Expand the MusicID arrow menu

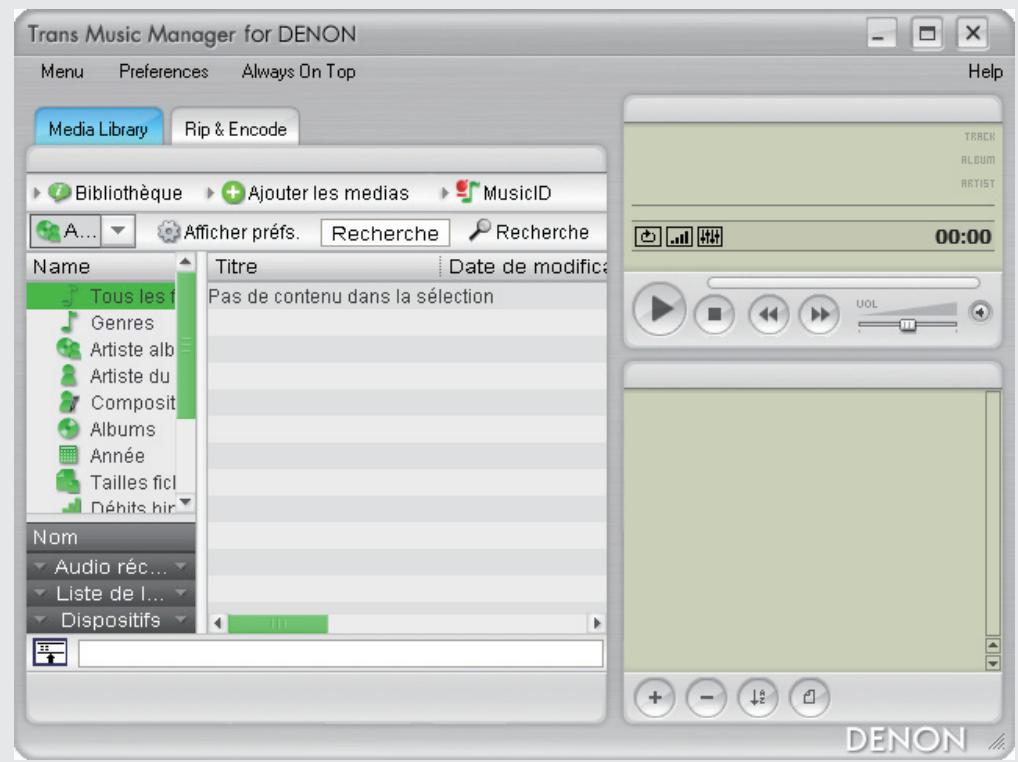click(x=444, y=193)
